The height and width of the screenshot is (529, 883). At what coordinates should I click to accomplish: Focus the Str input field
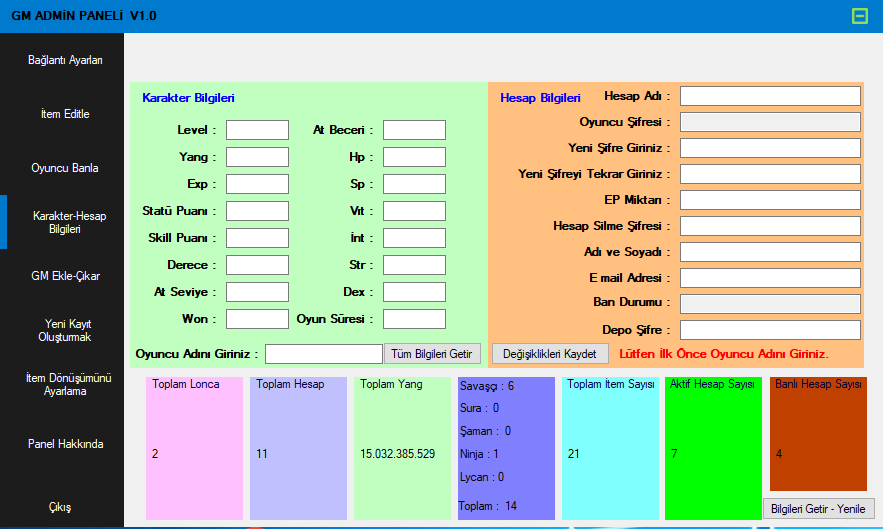(414, 265)
